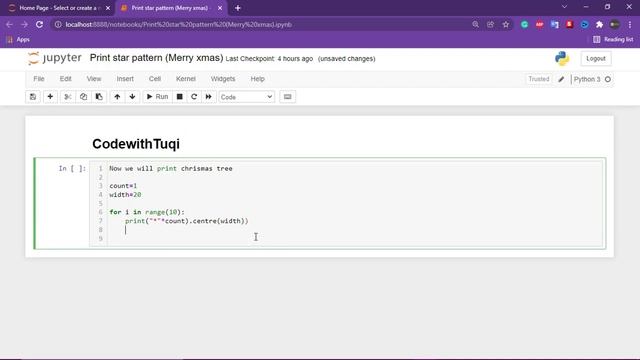Click the Logout button
This screenshot has width=640, height=360.
coord(596,59)
